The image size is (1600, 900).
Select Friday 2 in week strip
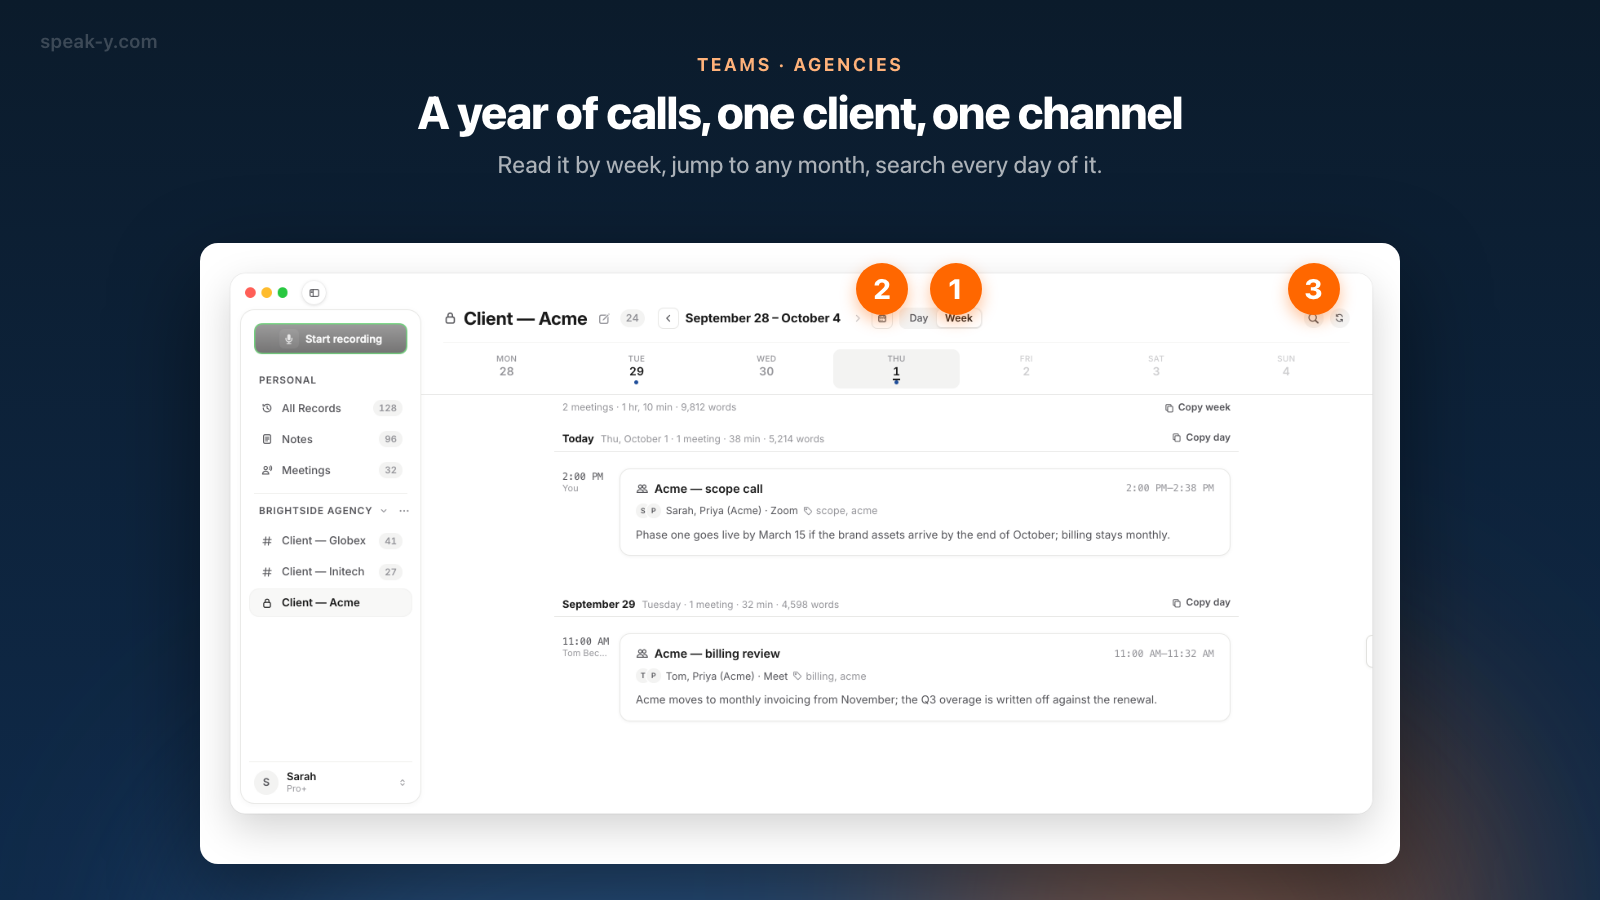click(1026, 367)
